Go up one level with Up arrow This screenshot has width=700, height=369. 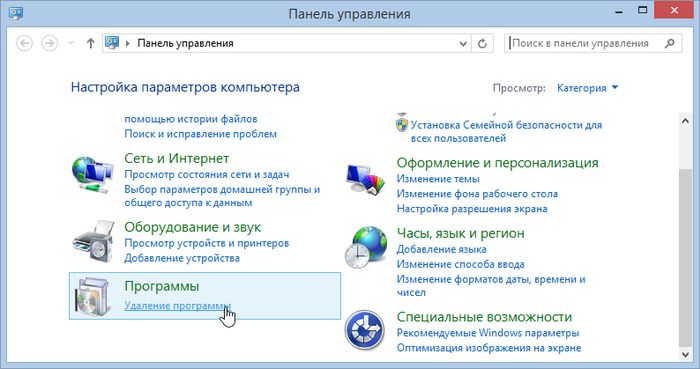91,43
